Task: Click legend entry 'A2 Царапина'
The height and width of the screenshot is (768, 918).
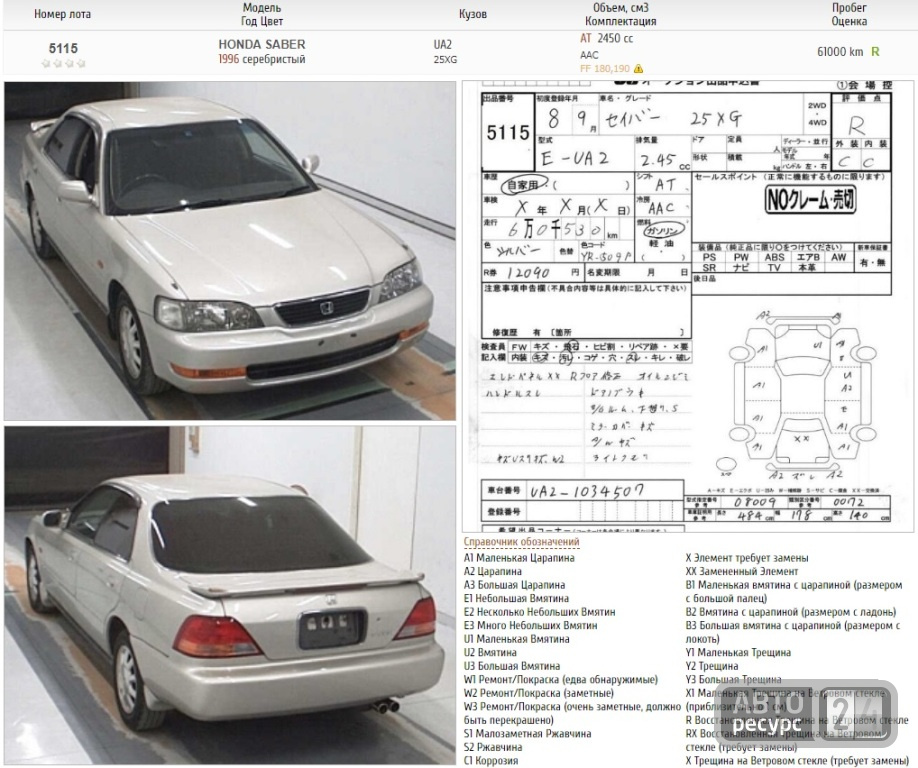Action: click(x=492, y=571)
